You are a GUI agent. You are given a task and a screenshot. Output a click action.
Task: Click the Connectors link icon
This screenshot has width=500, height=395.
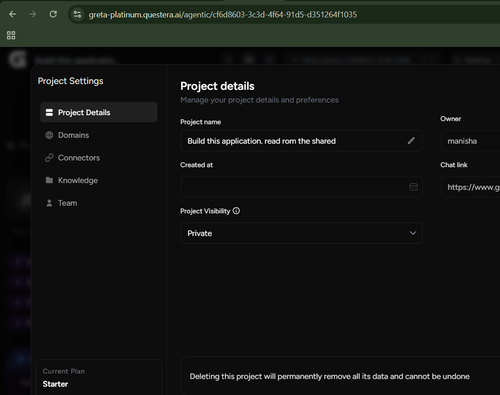click(x=49, y=158)
